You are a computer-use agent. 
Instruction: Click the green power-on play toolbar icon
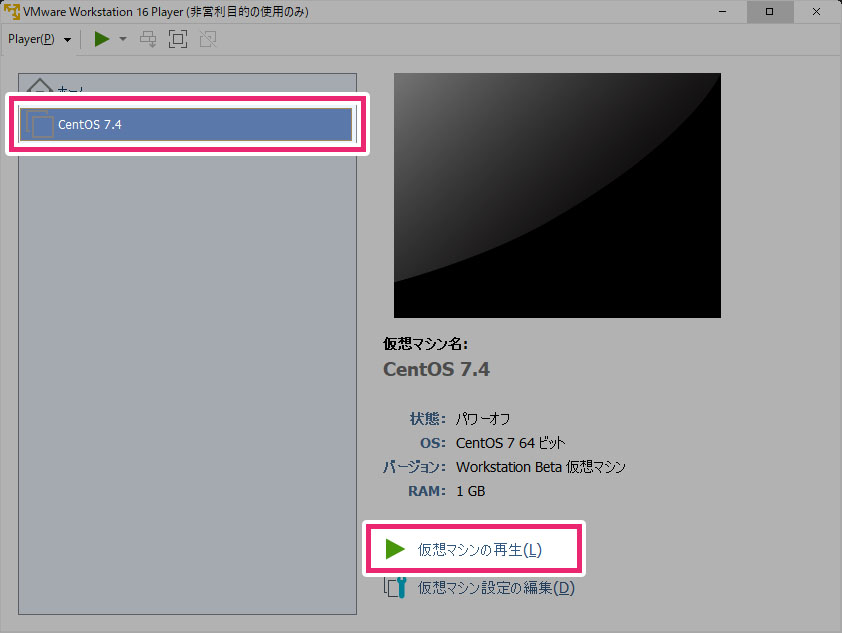click(101, 39)
